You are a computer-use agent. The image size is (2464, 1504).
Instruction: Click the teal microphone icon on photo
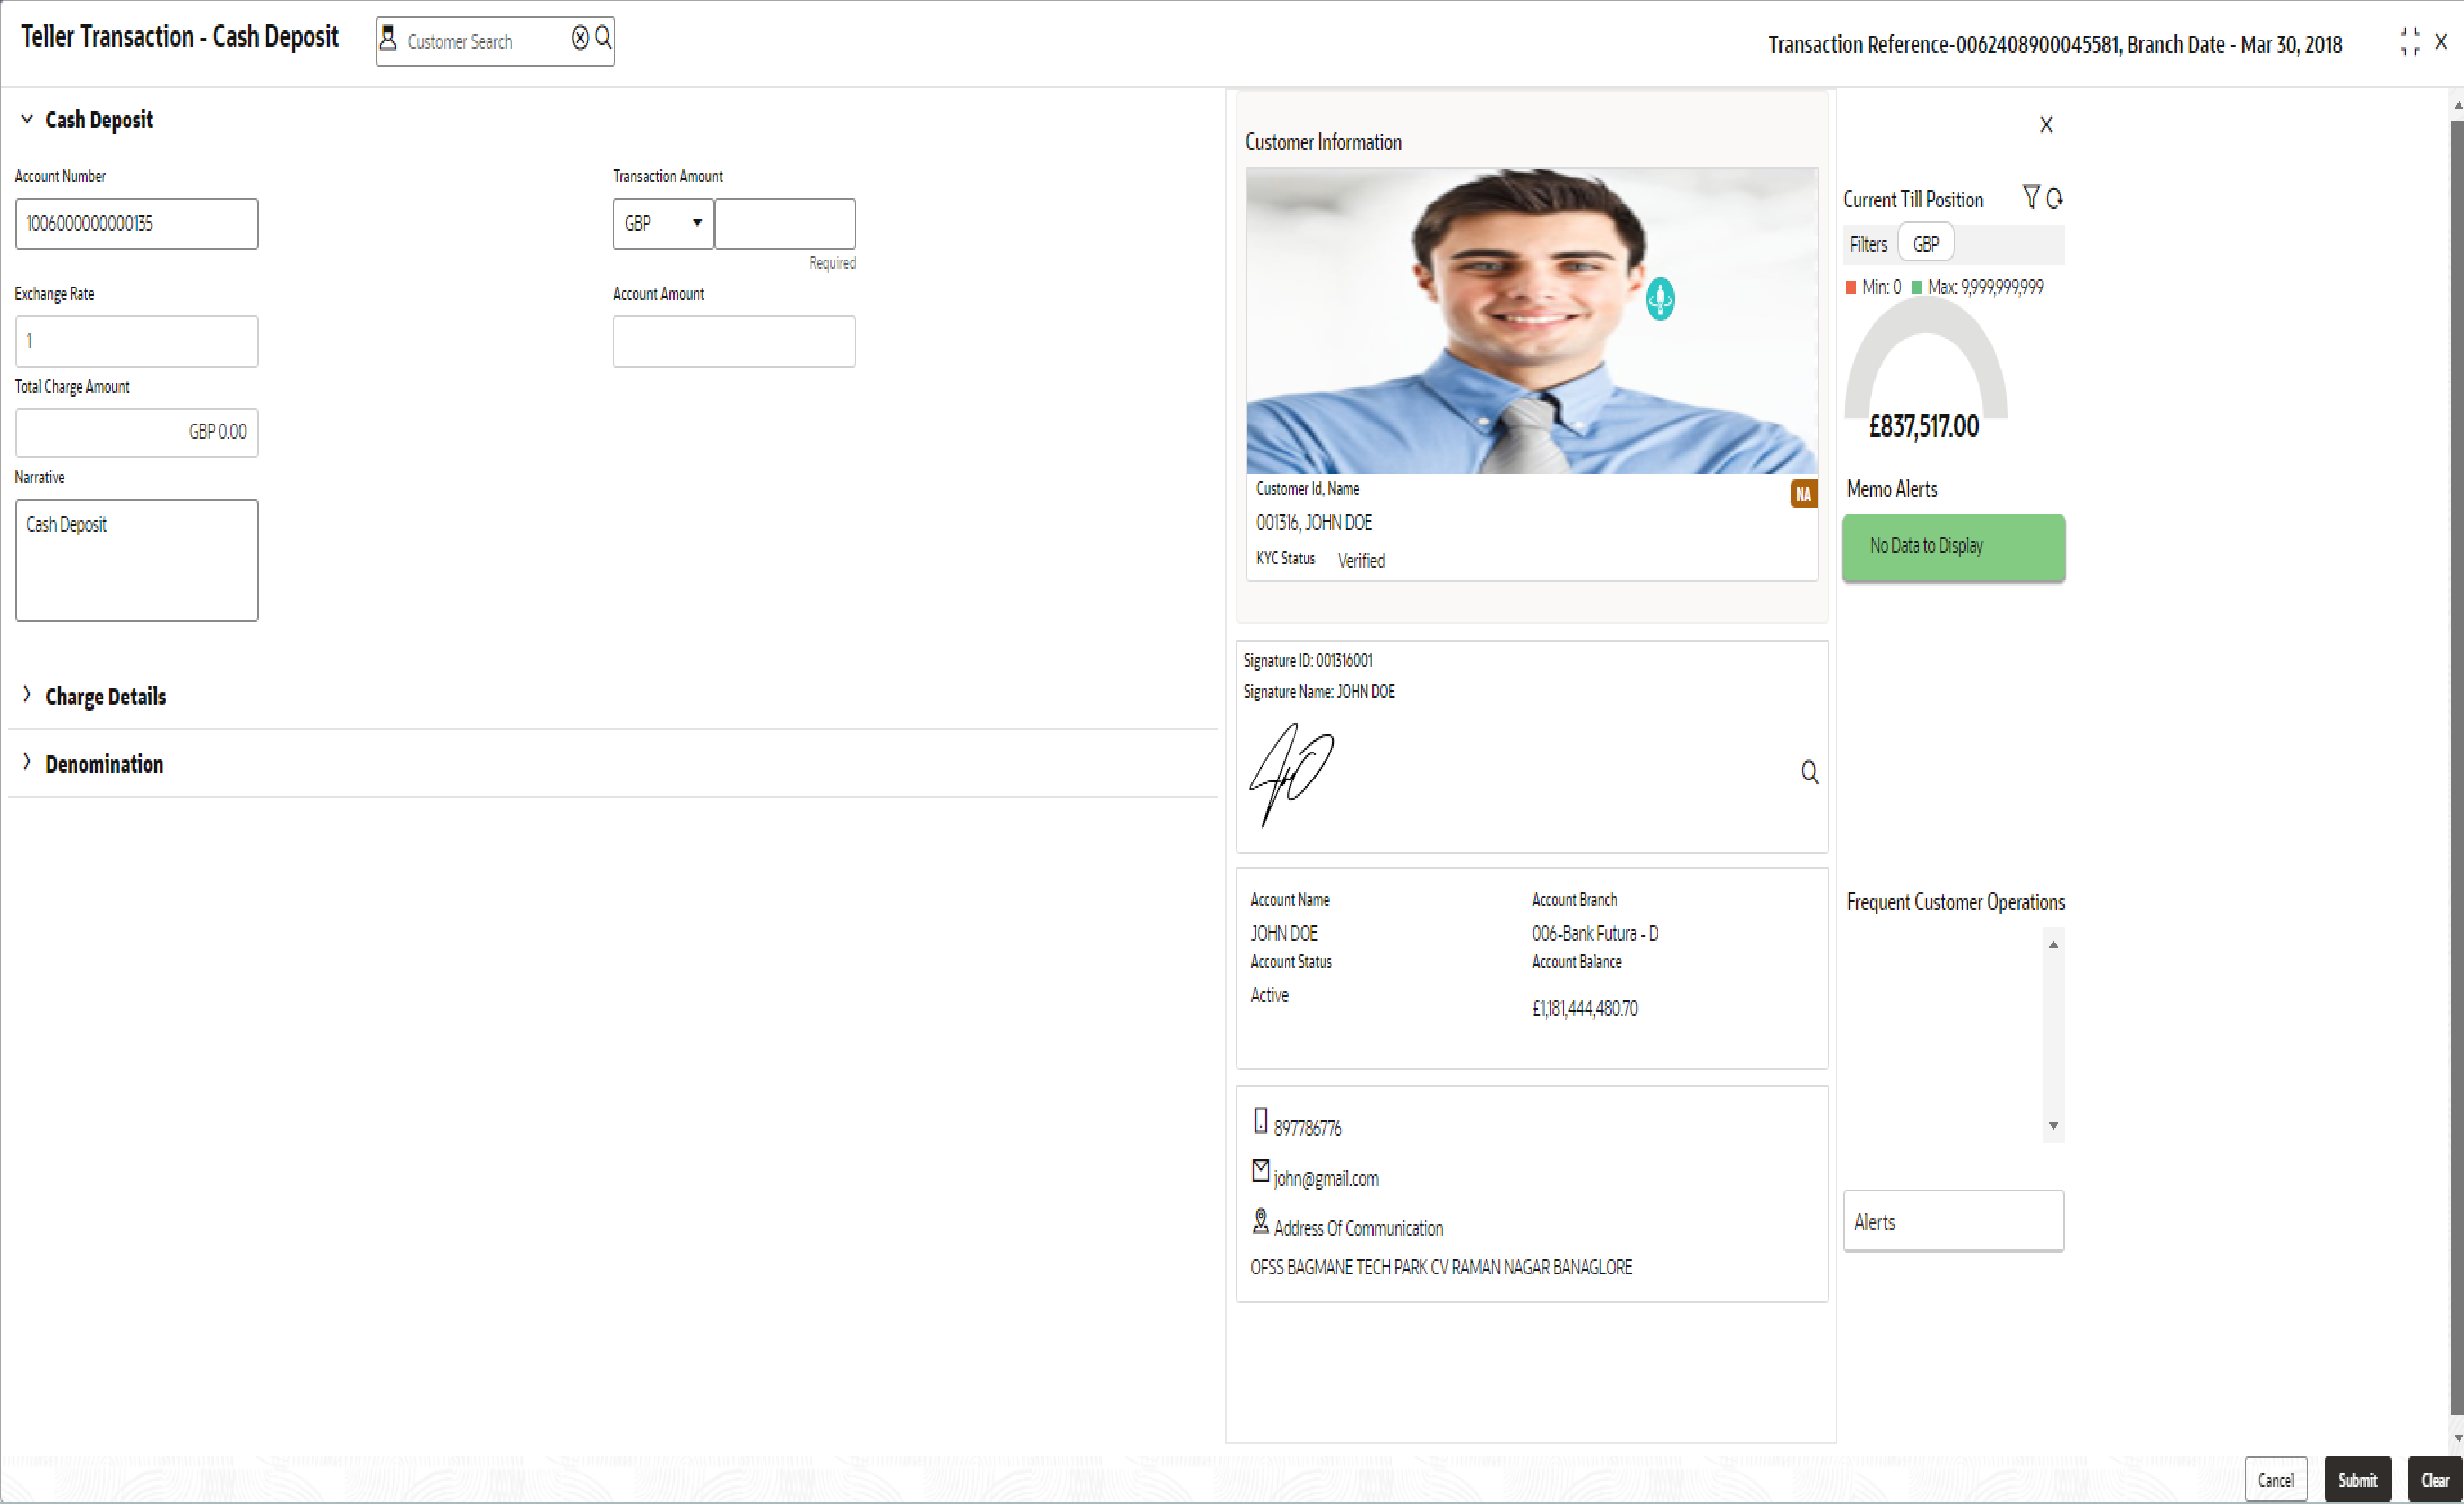tap(1660, 298)
